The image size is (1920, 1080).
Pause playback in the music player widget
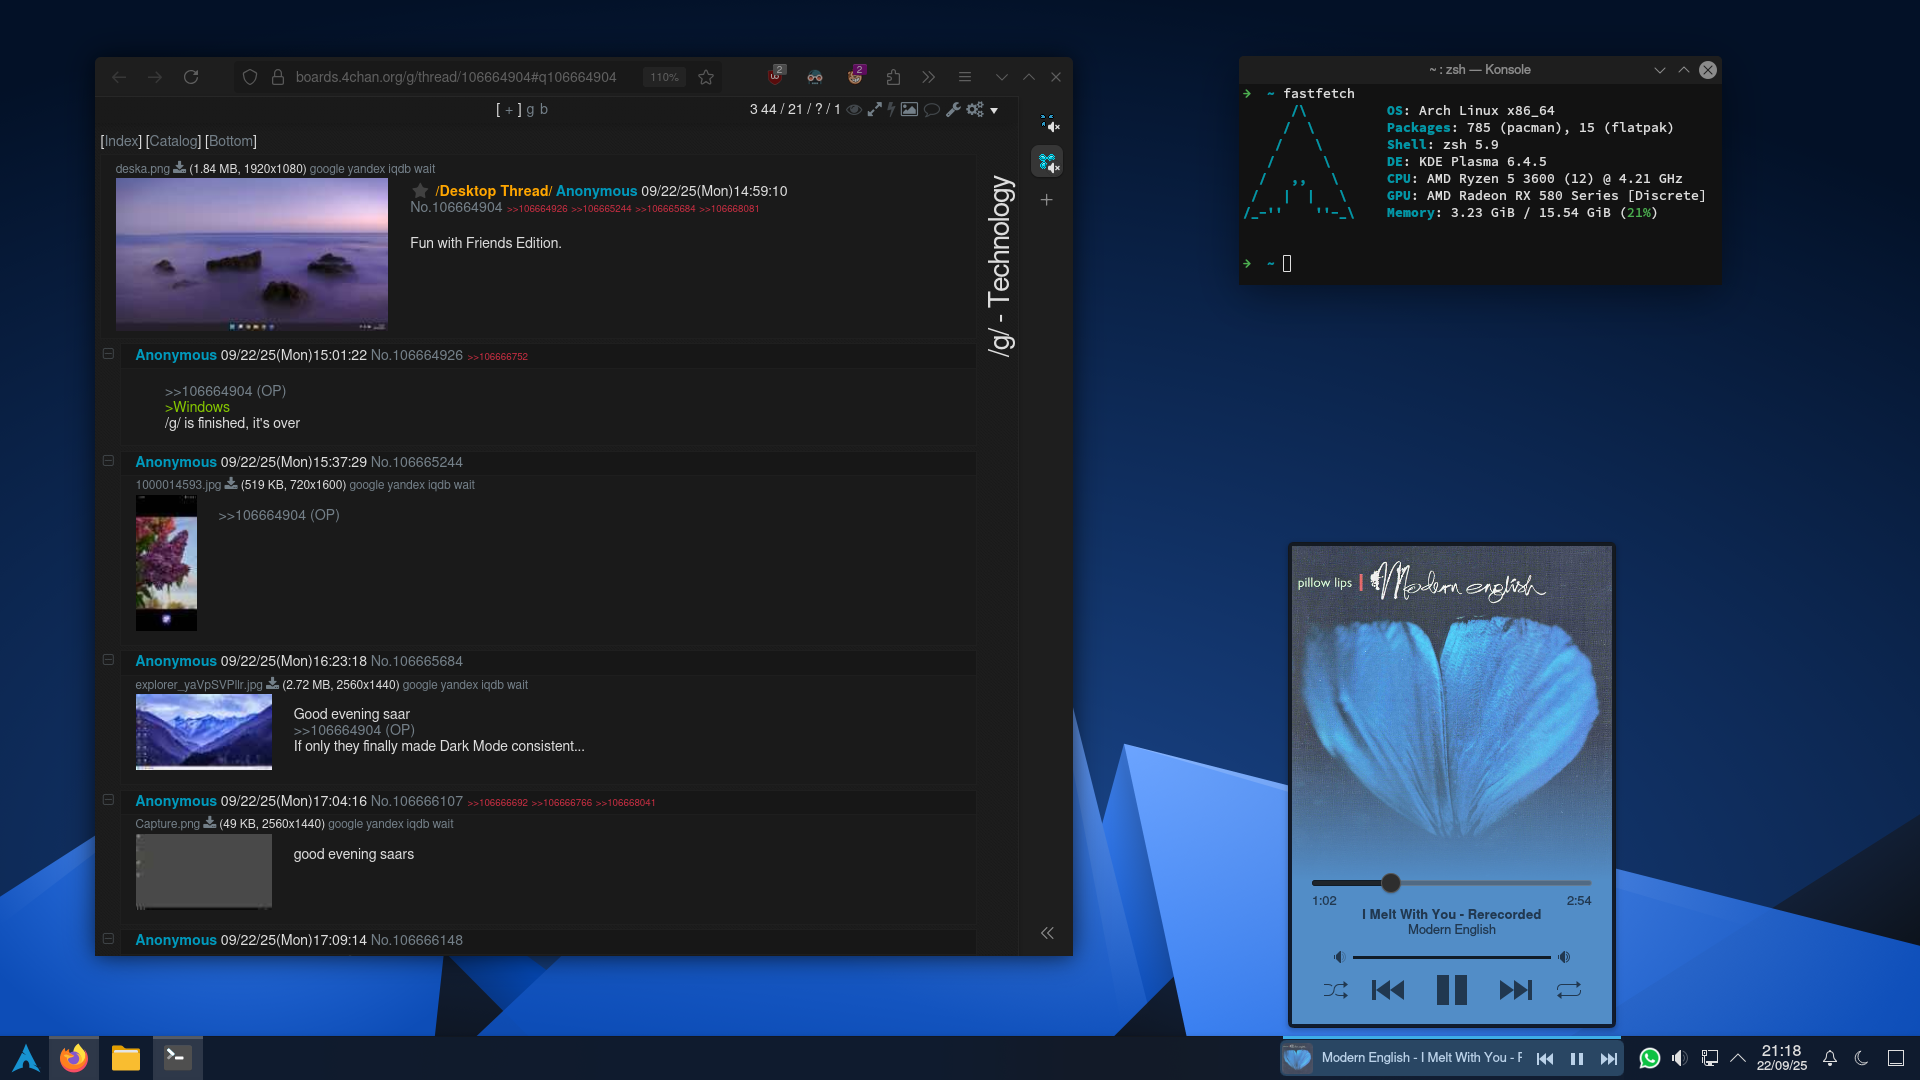tap(1452, 990)
